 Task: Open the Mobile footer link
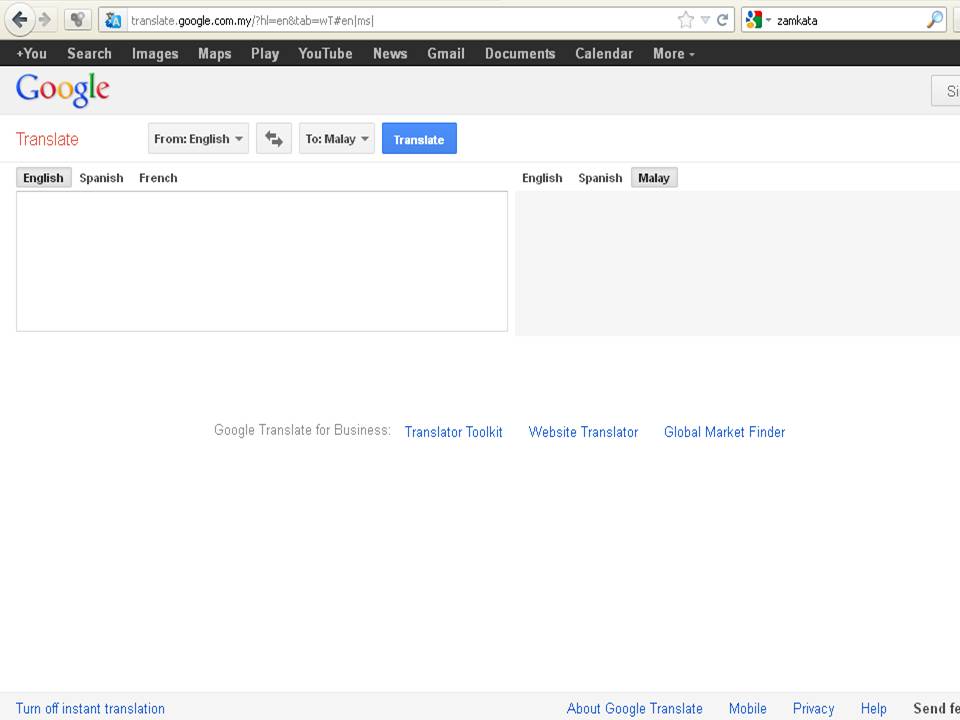pos(748,708)
